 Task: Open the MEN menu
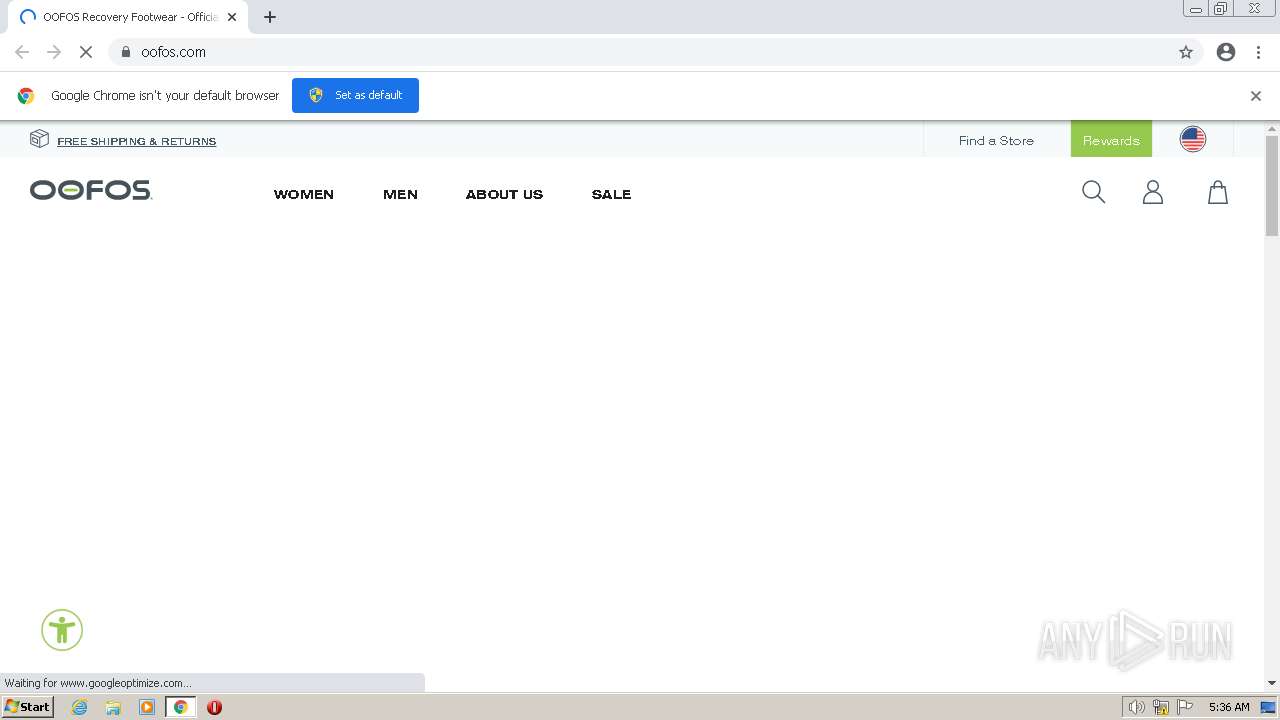pos(400,194)
